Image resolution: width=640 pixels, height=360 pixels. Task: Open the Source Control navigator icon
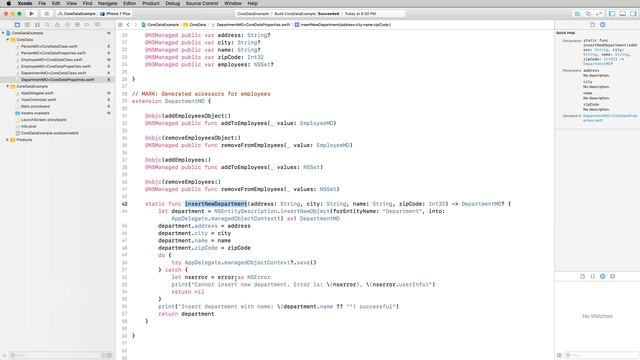27,25
